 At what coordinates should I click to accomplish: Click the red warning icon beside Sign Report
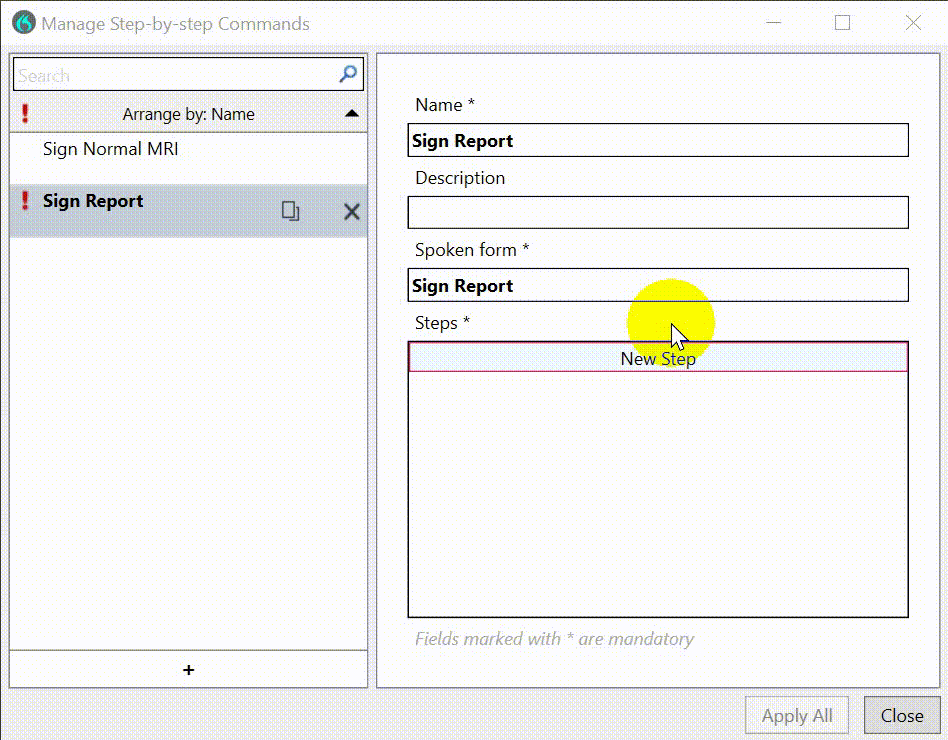click(x=25, y=201)
